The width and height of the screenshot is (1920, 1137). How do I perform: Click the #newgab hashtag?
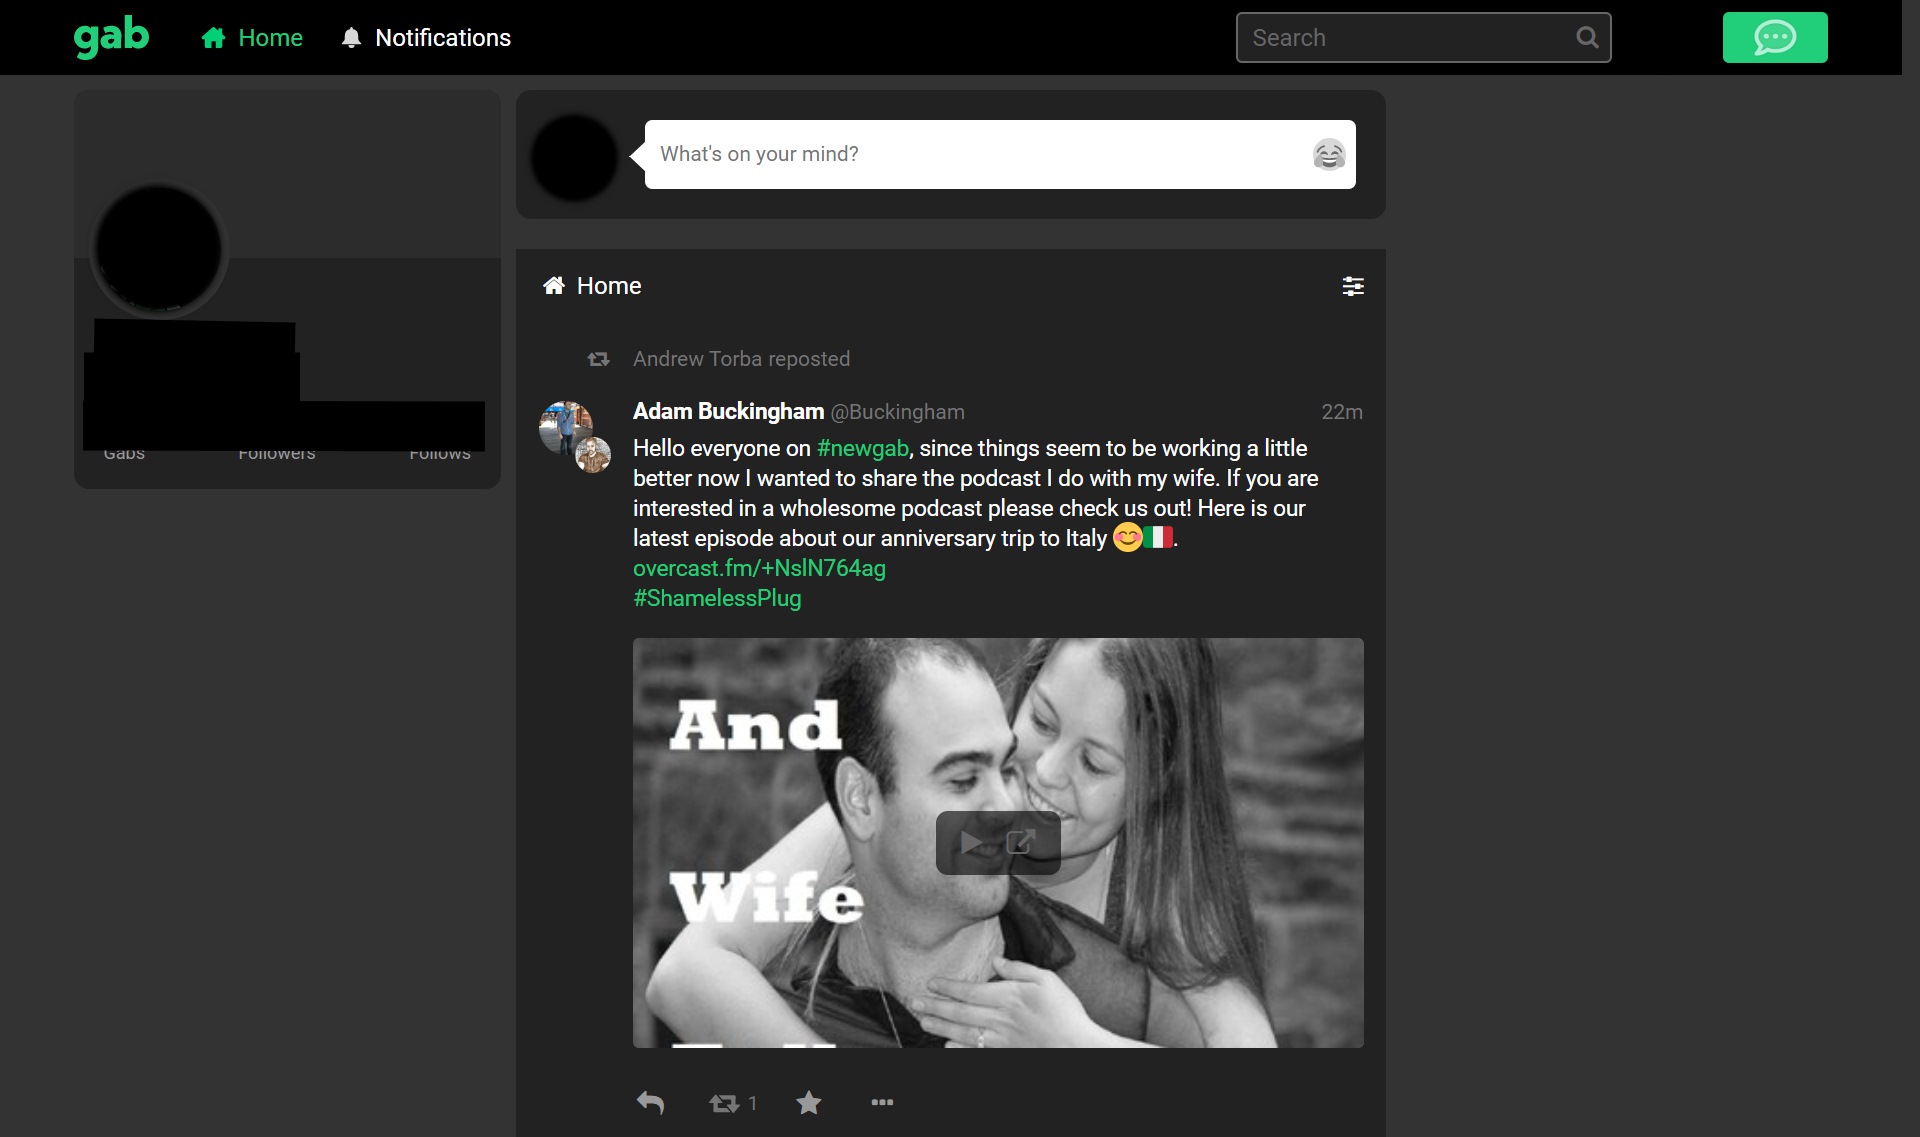[x=862, y=448]
